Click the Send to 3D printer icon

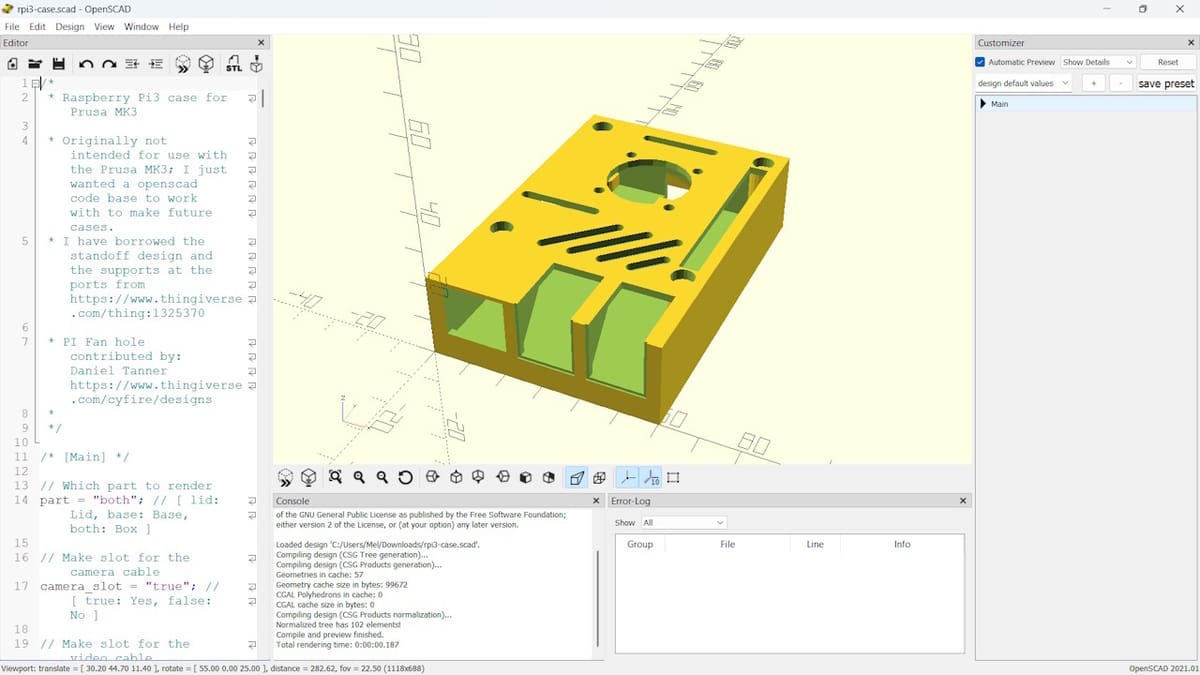pos(257,64)
